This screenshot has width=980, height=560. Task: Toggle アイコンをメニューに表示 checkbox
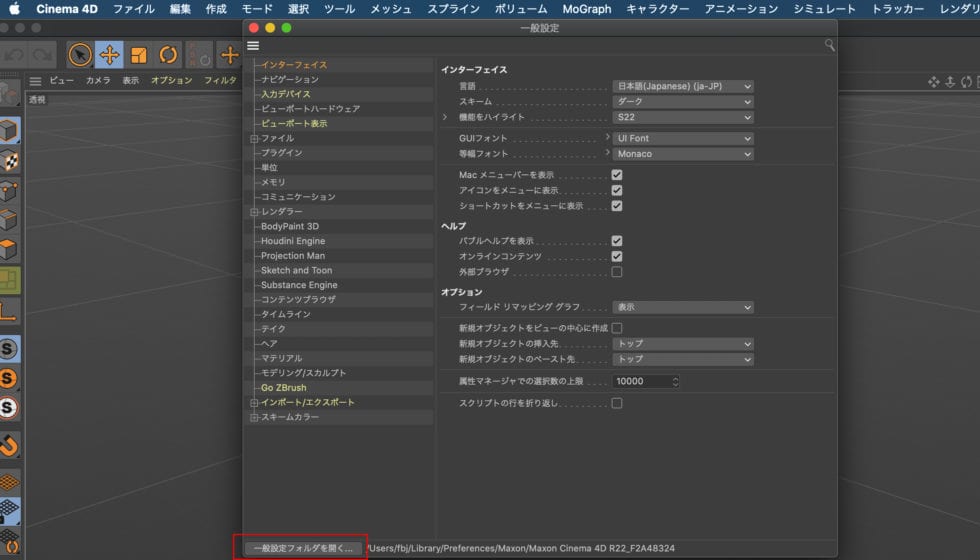click(x=617, y=191)
